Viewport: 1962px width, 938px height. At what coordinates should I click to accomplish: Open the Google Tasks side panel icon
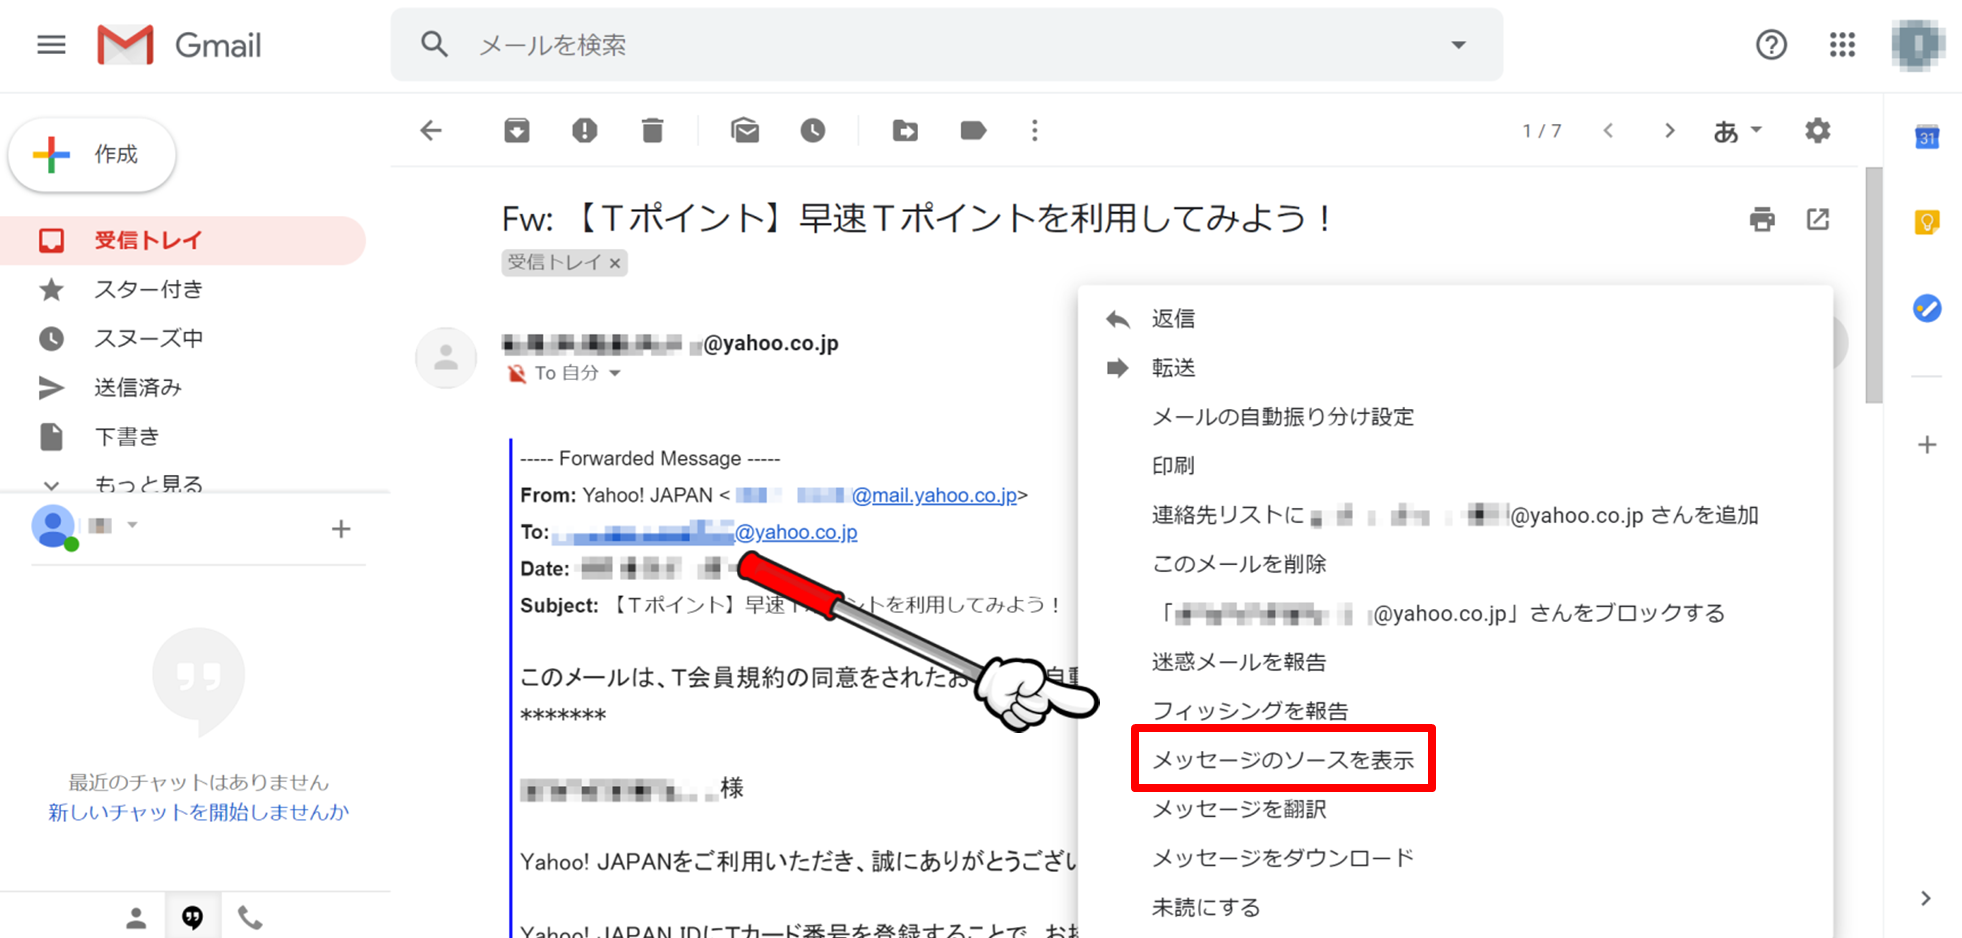click(x=1927, y=308)
